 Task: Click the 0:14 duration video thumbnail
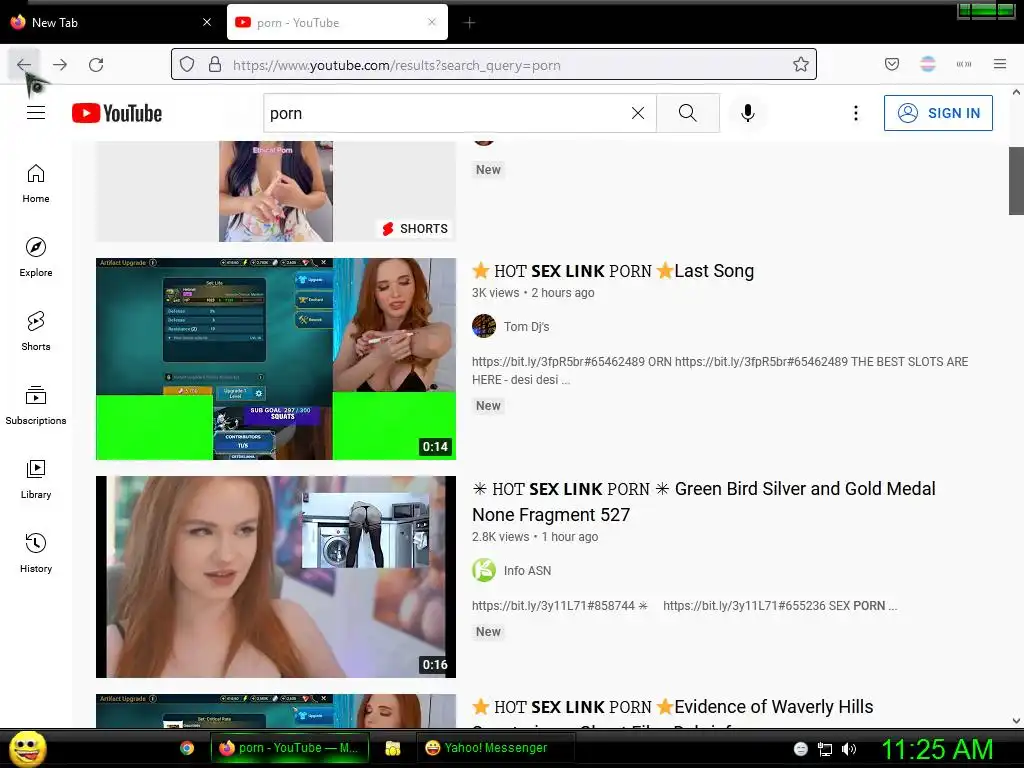[276, 359]
